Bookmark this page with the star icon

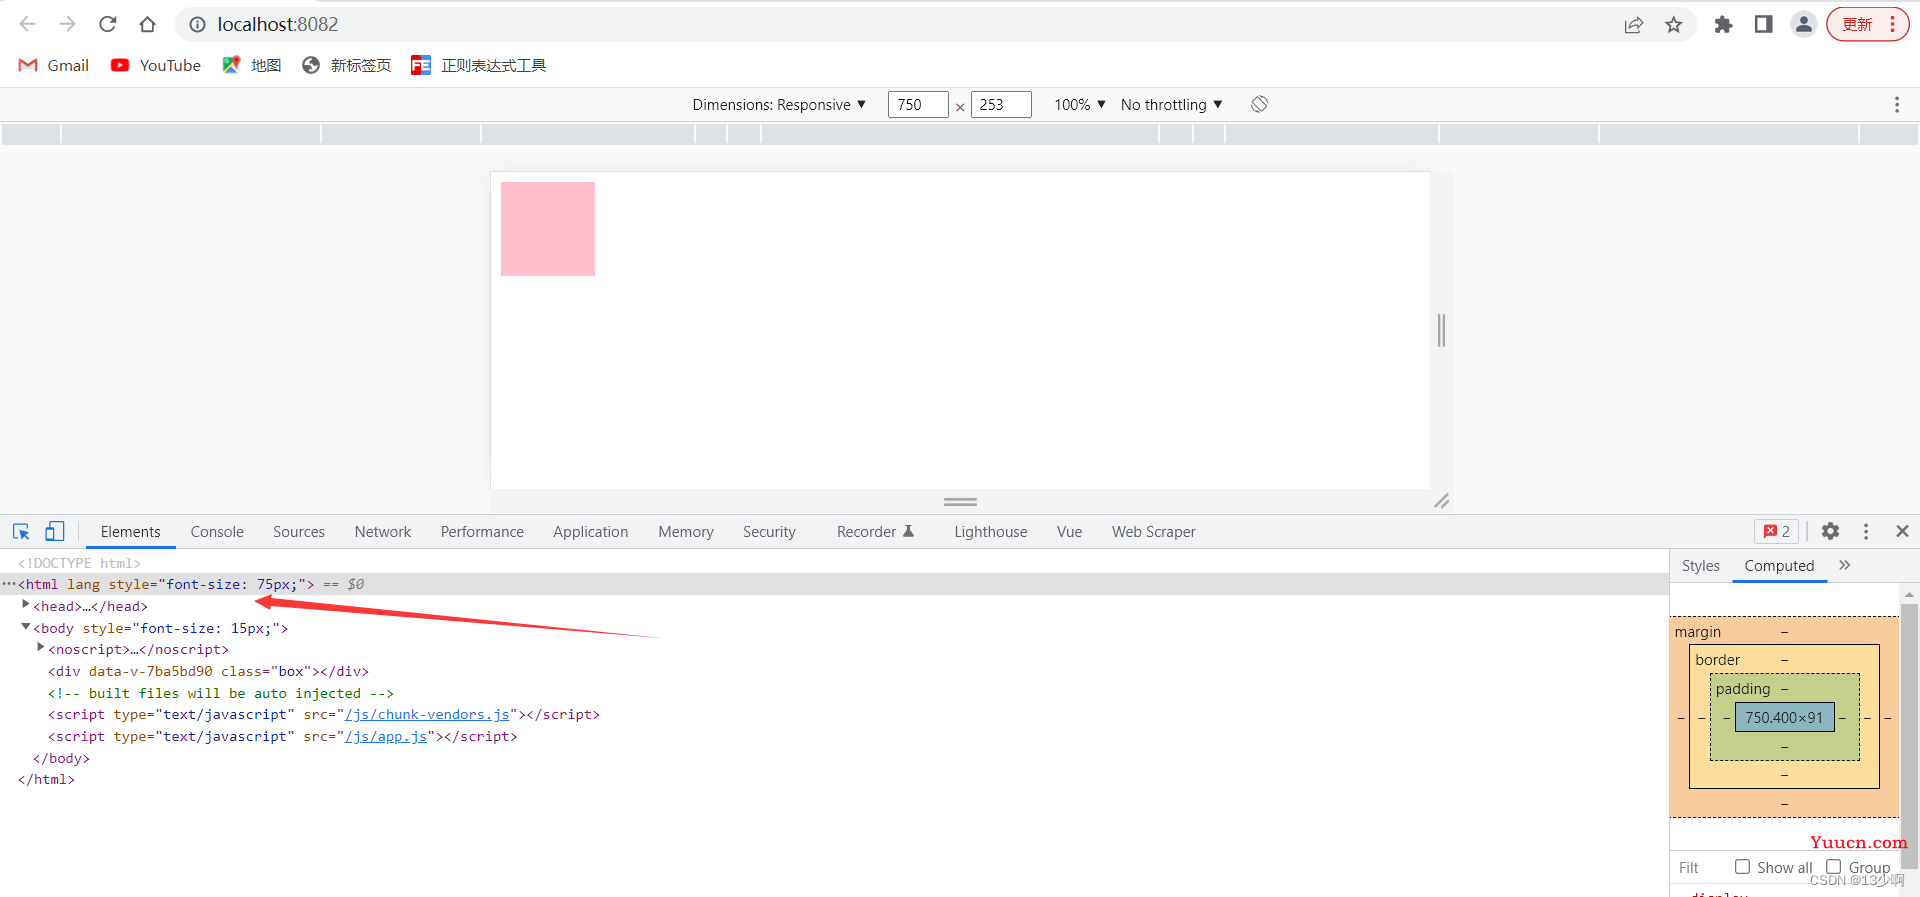click(1674, 25)
